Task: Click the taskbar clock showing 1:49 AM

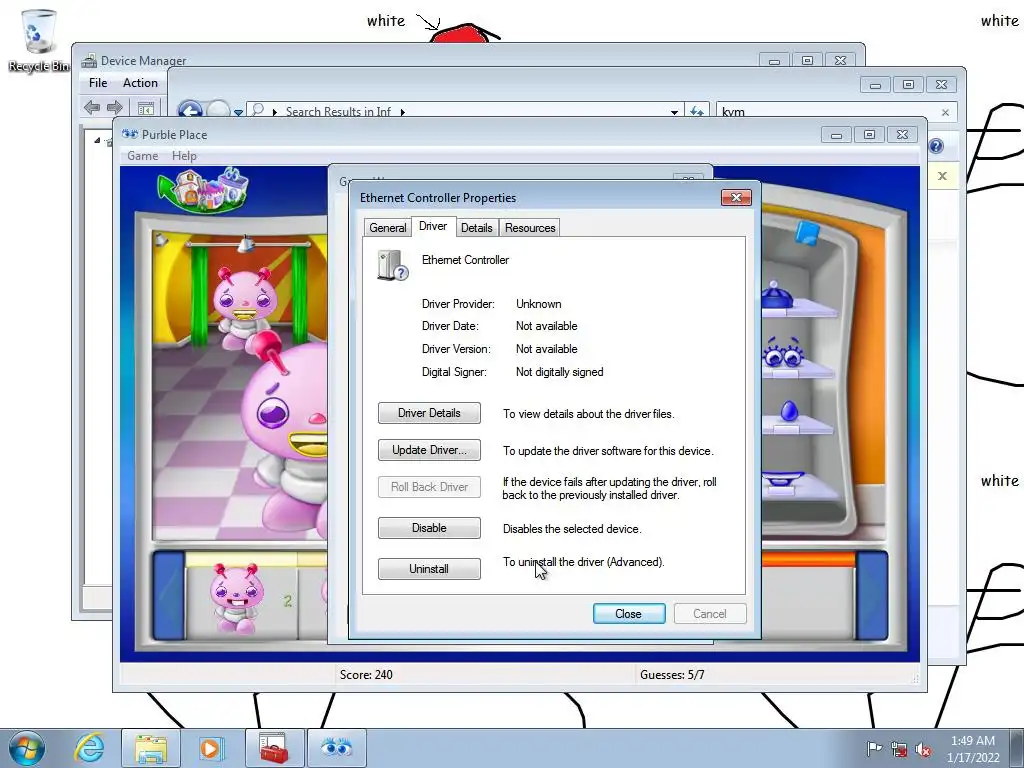Action: point(973,749)
